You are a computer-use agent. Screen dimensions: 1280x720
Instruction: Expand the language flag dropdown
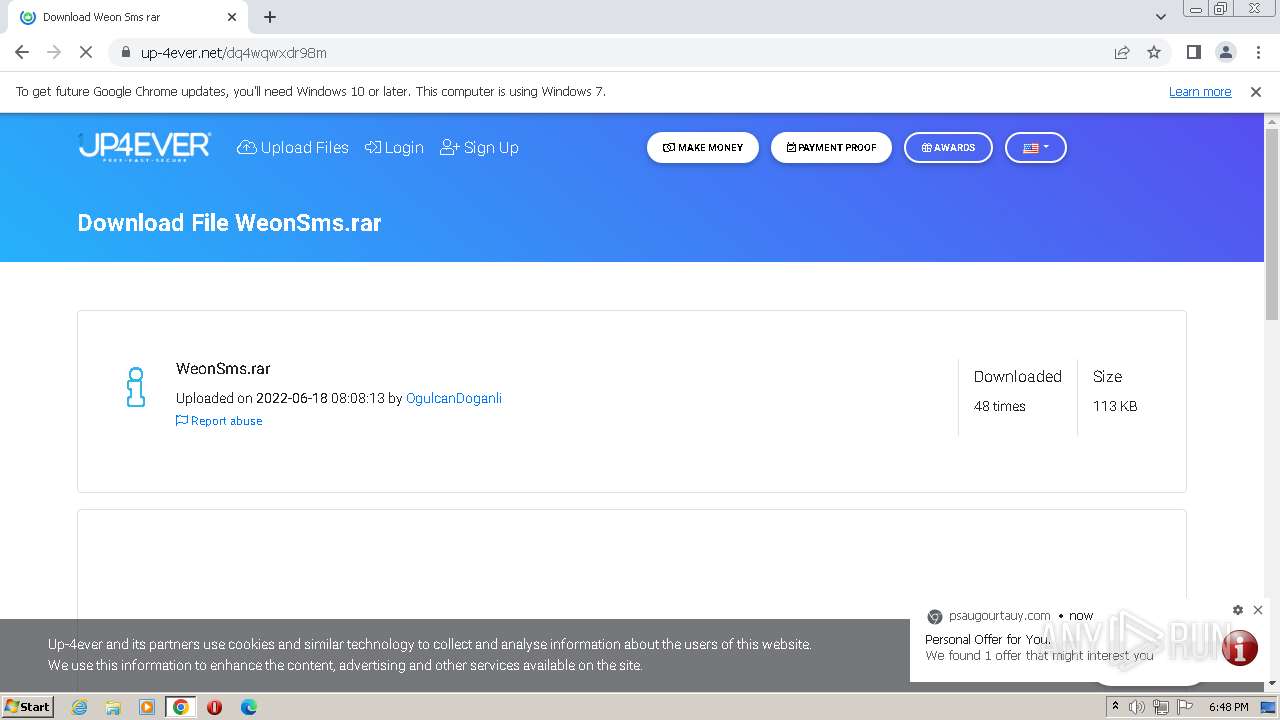pyautogui.click(x=1035, y=147)
